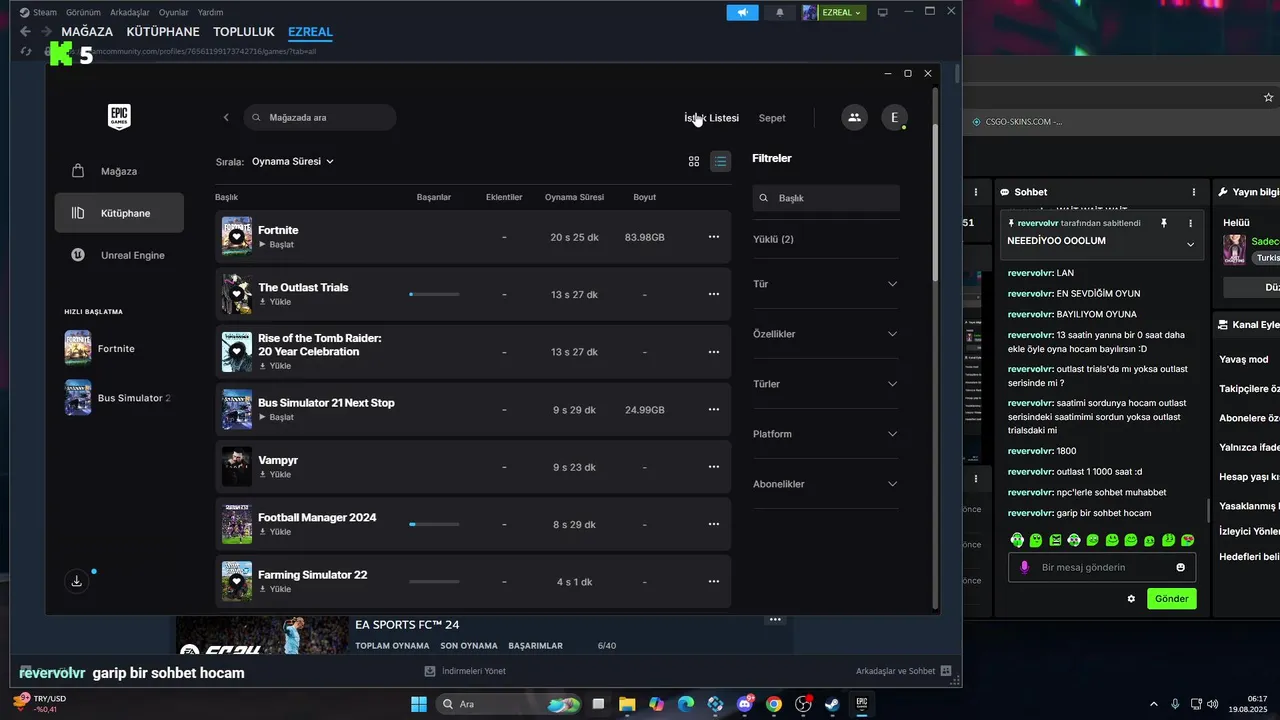Click The Outlast Trials progress bar
This screenshot has width=1280, height=720.
[434, 294]
